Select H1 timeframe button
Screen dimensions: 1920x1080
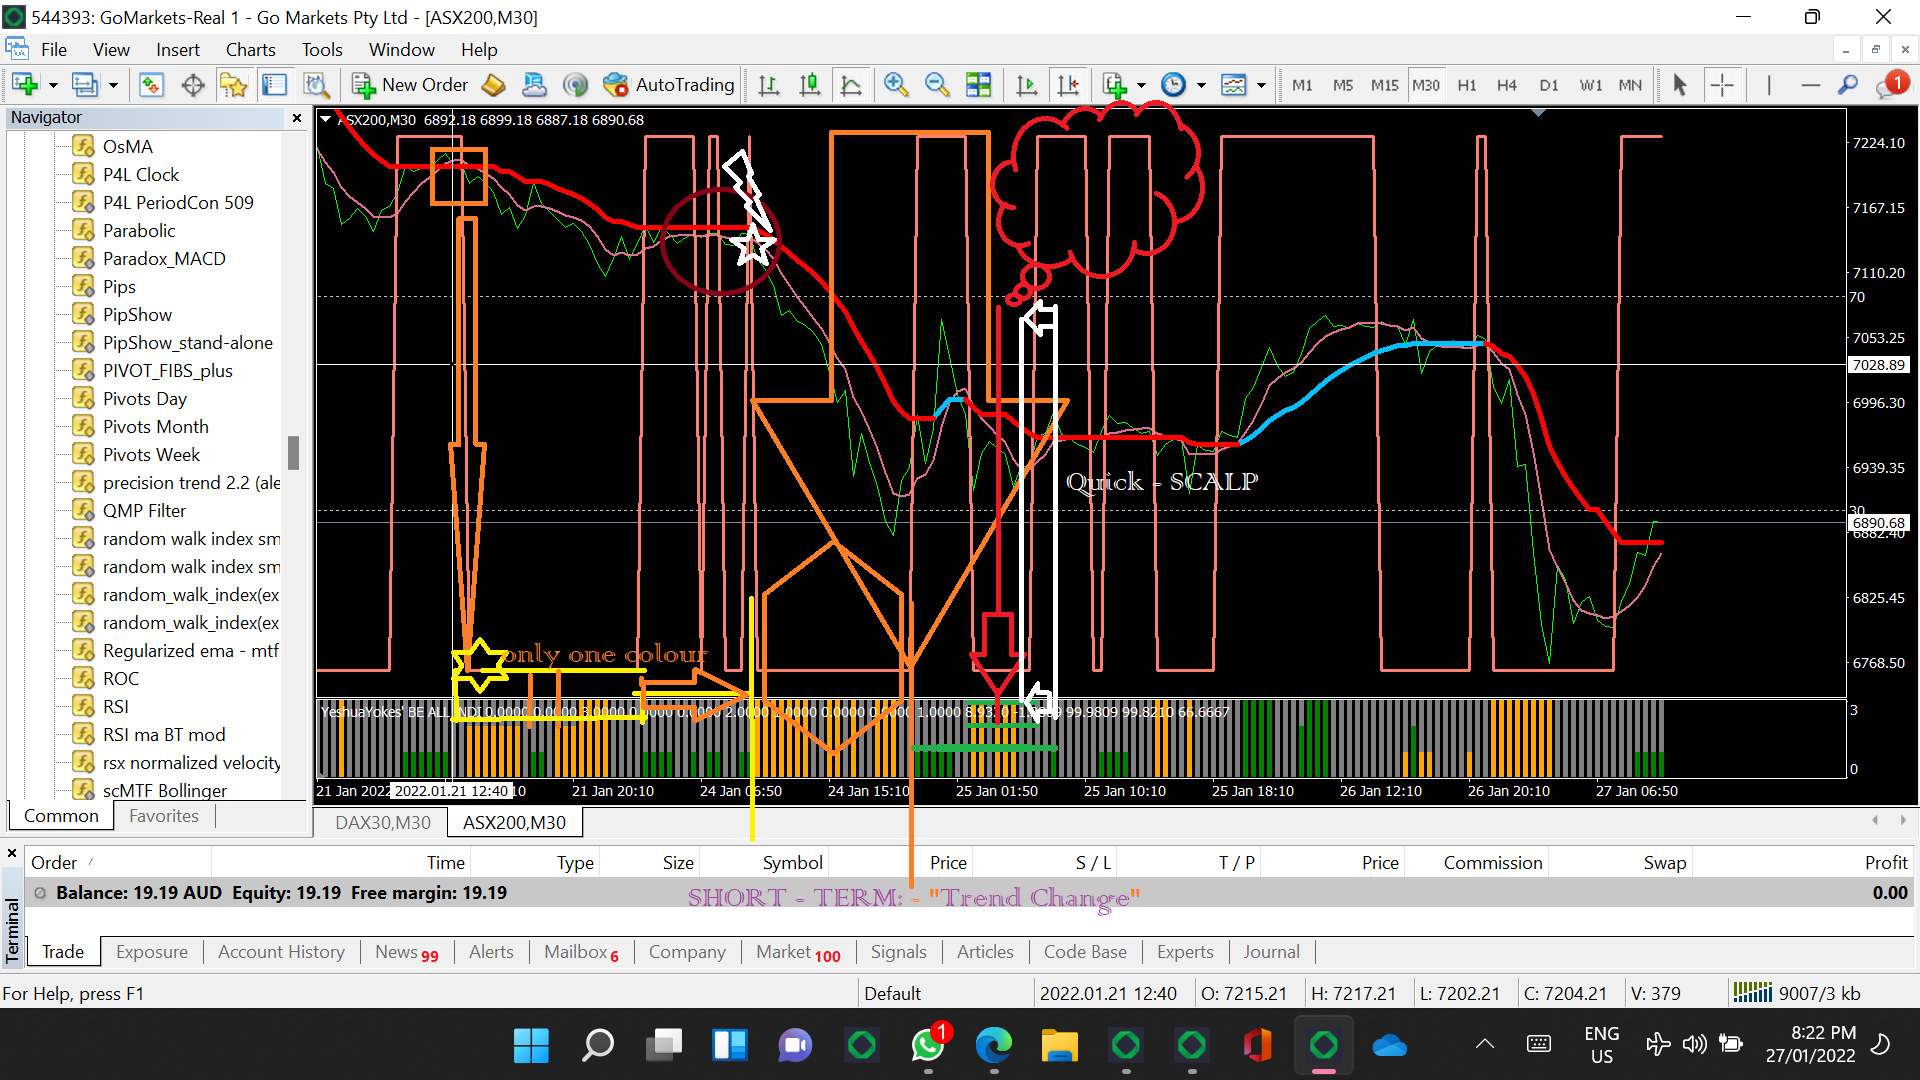click(1466, 85)
